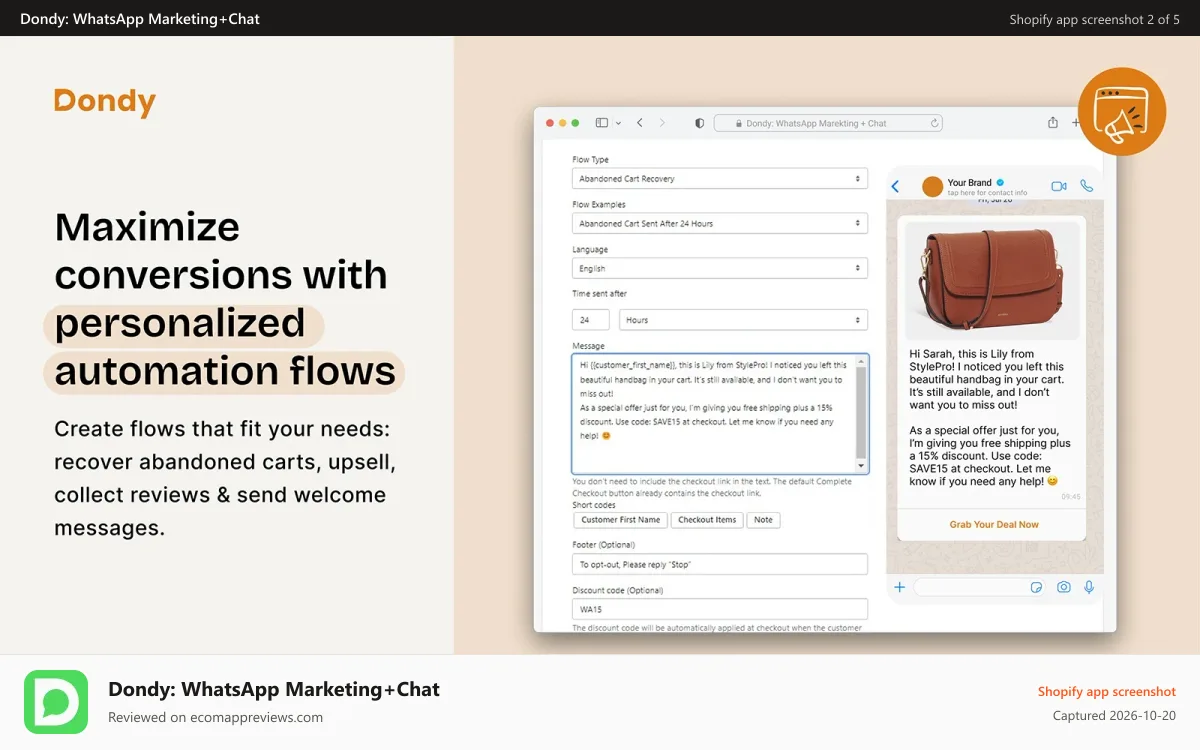Screen dimensions: 1200x750
Task: Click the green Dondy app icon
Action: click(x=56, y=702)
